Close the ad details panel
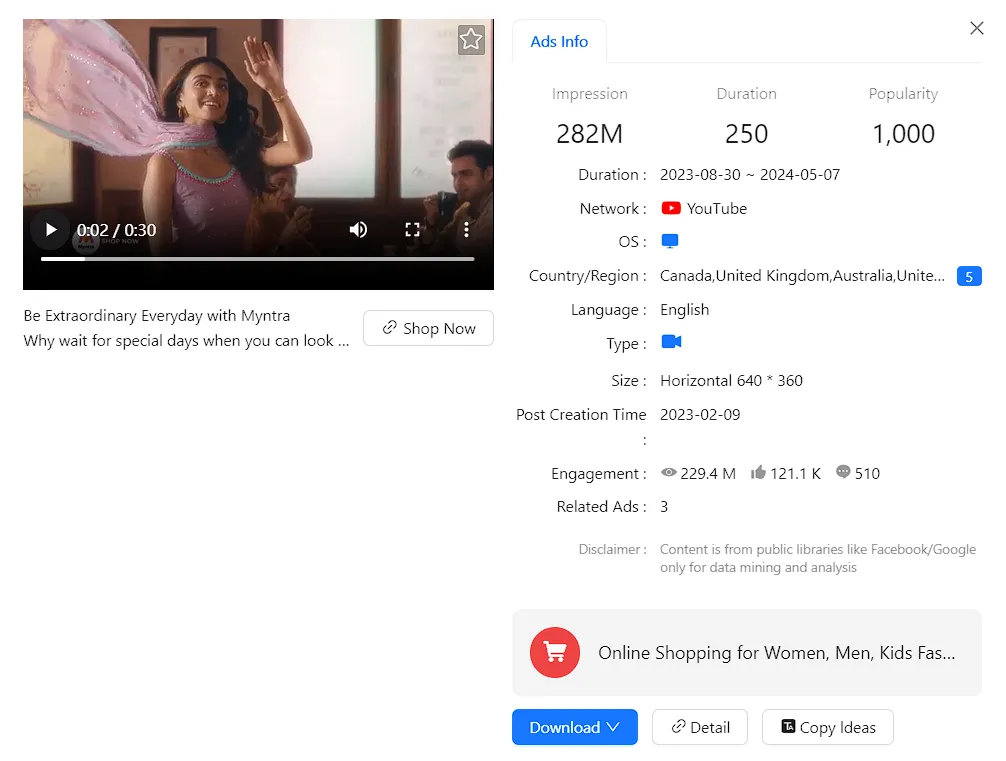Viewport: 1006px width, 761px height. point(977,28)
